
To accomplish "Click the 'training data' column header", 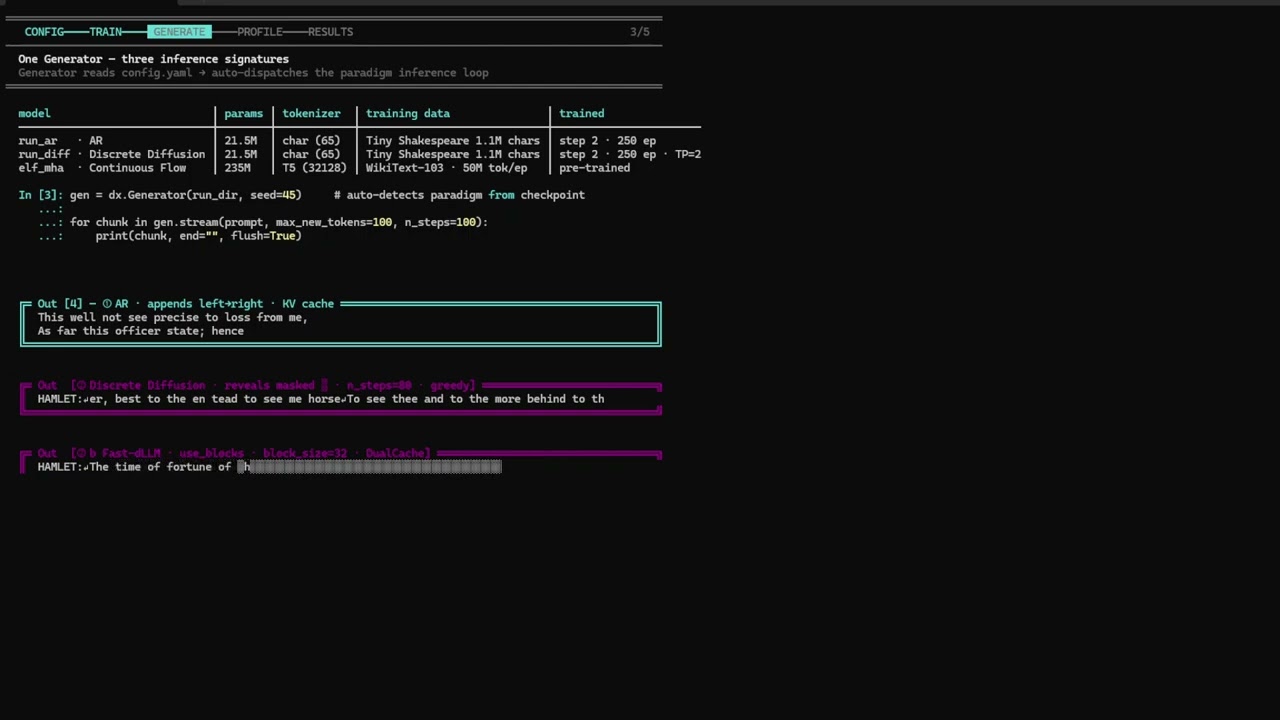I will (x=408, y=114).
